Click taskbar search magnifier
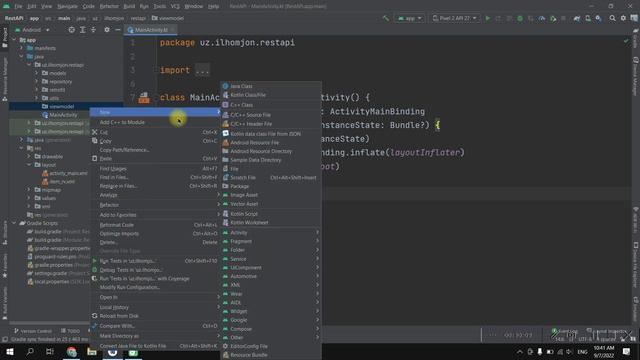The width and height of the screenshot is (640, 360). 30,351
